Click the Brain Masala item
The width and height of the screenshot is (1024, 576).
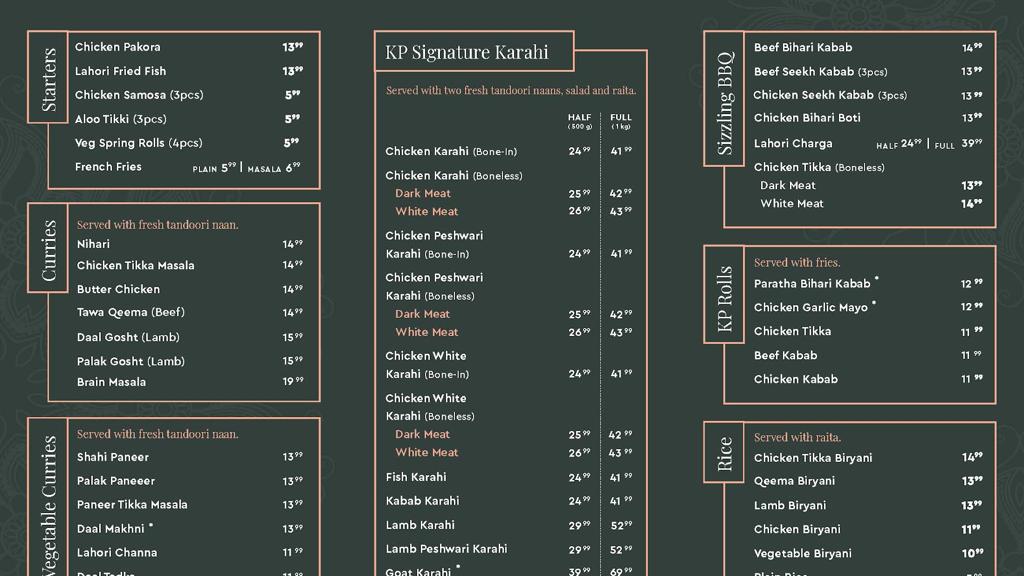111,382
